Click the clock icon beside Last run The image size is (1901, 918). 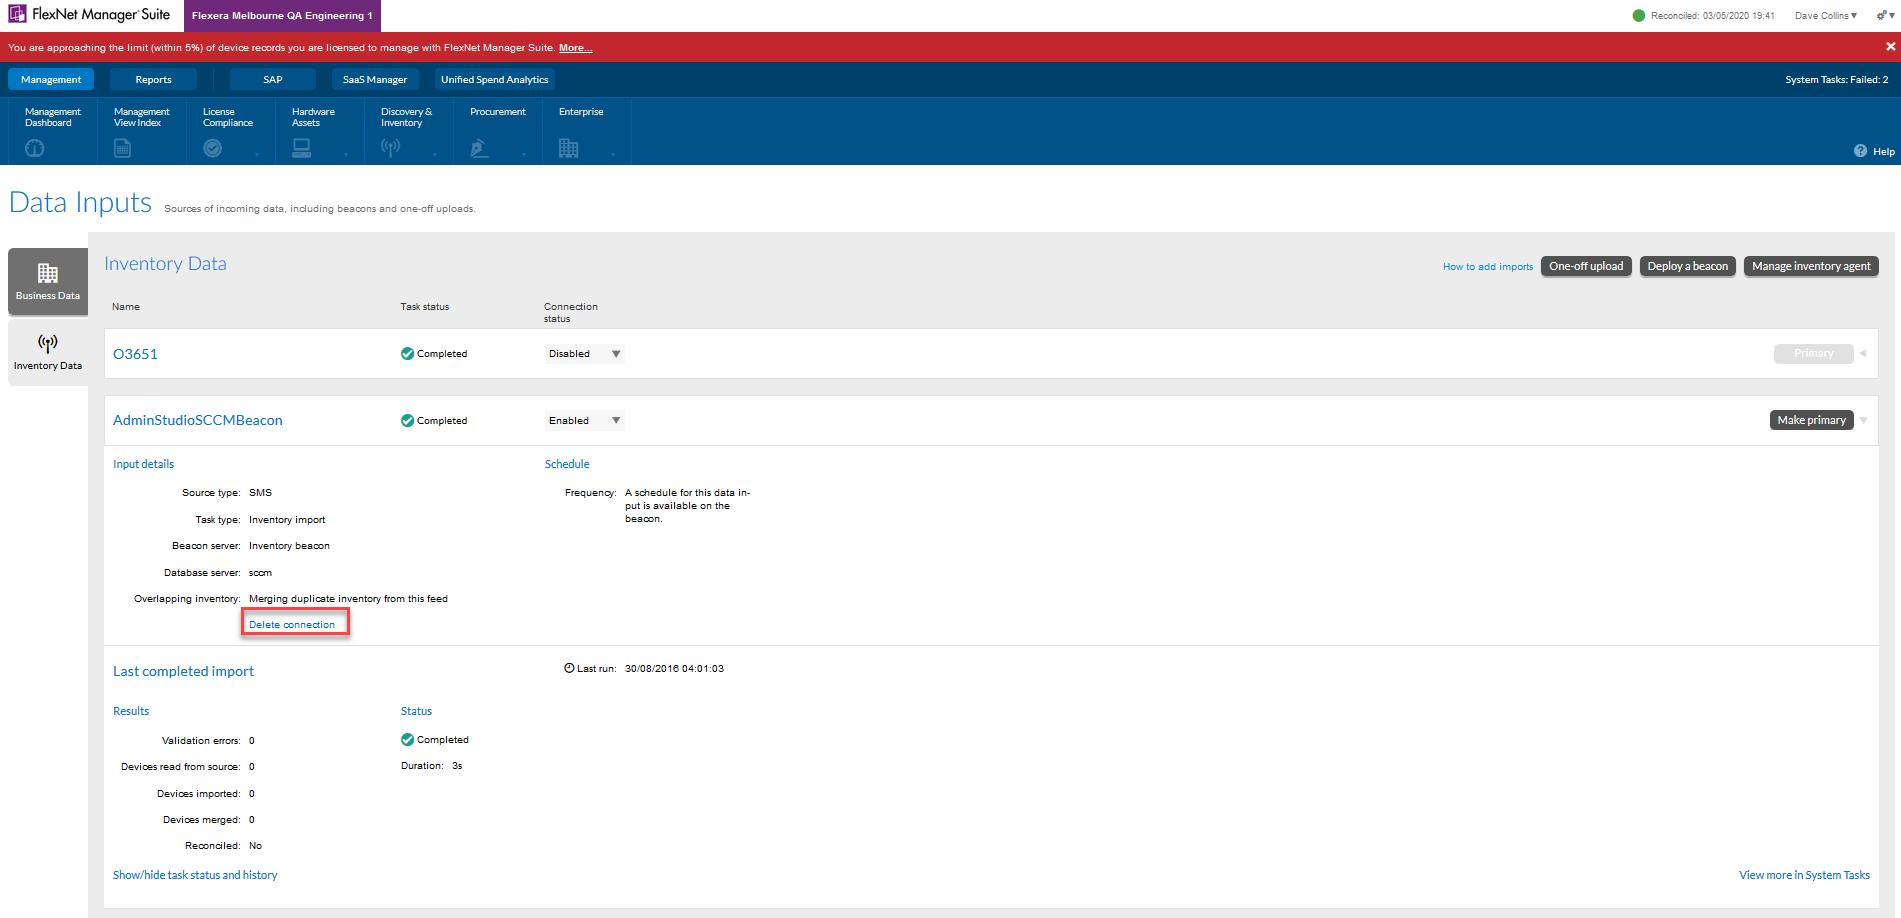569,668
